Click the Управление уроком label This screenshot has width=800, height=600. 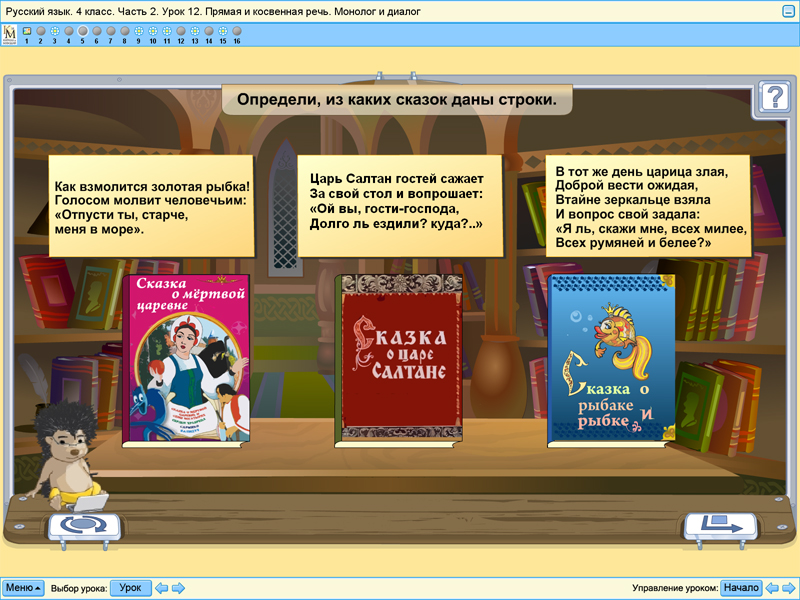(x=675, y=588)
